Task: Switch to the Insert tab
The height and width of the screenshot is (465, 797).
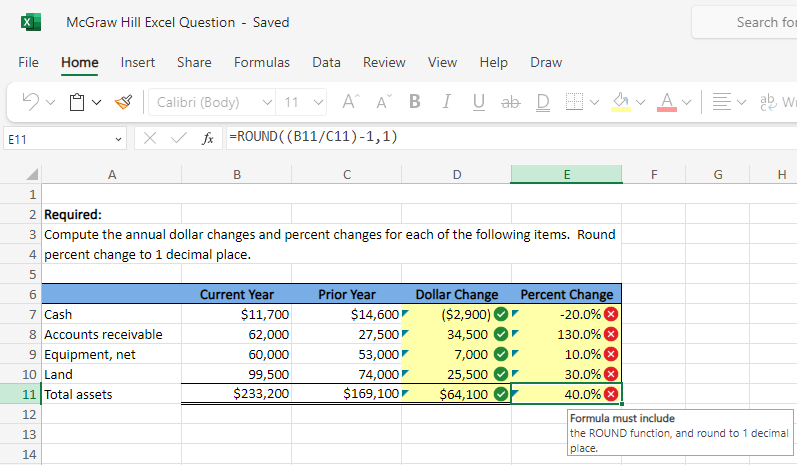Action: 138,62
